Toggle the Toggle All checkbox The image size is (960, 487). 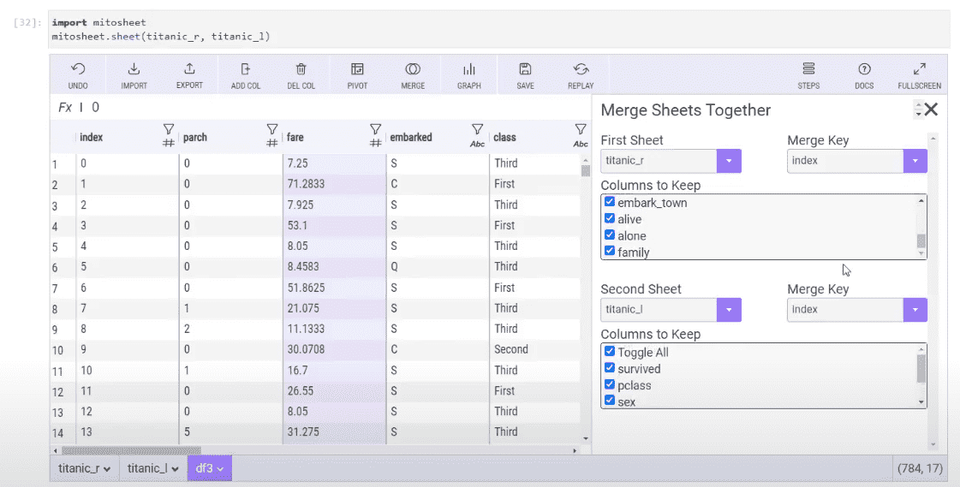[609, 351]
